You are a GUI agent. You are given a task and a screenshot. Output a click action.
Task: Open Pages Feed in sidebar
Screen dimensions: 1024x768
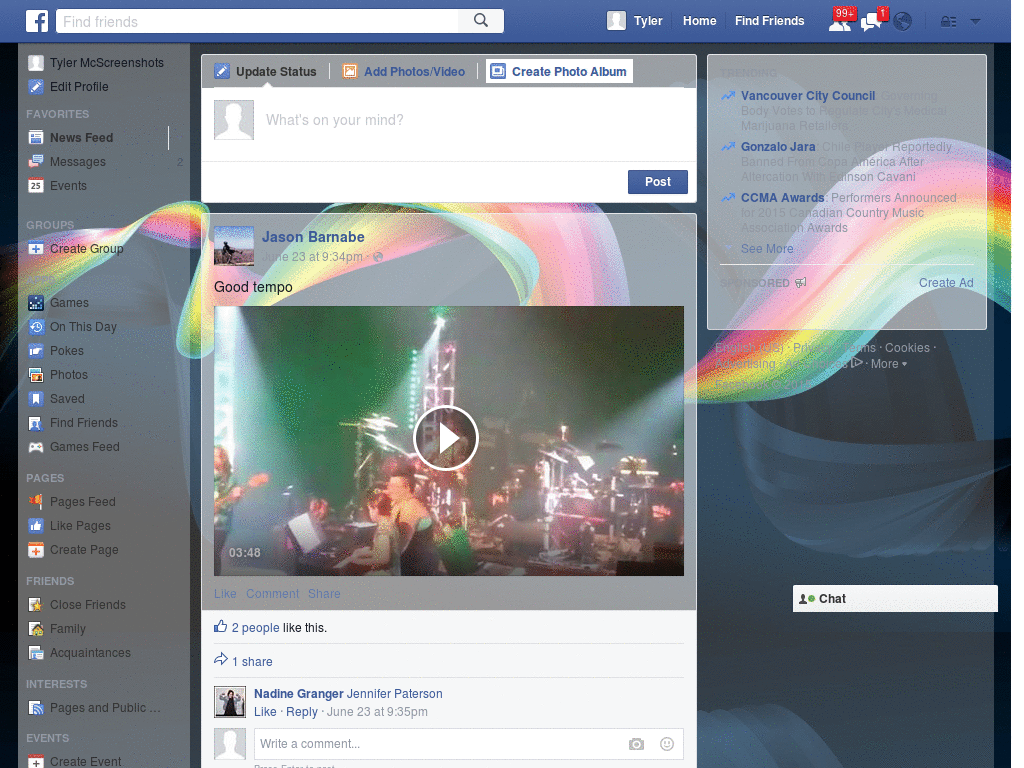pos(82,502)
